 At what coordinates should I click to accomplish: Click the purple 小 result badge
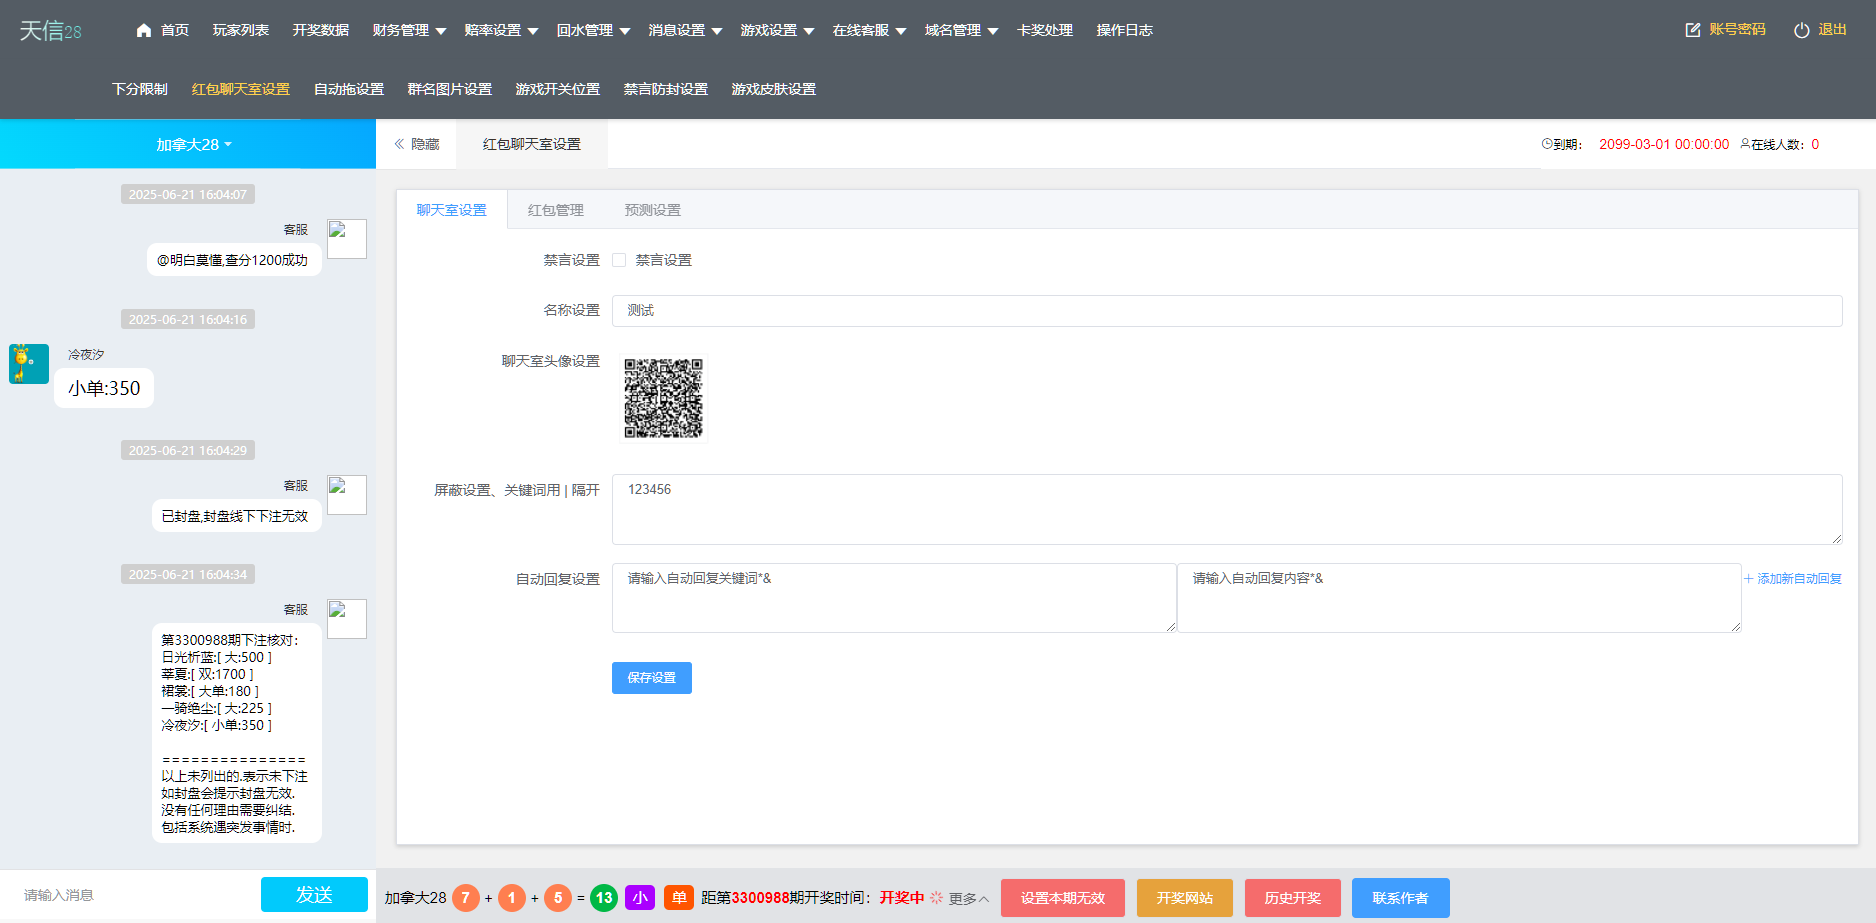(x=640, y=898)
